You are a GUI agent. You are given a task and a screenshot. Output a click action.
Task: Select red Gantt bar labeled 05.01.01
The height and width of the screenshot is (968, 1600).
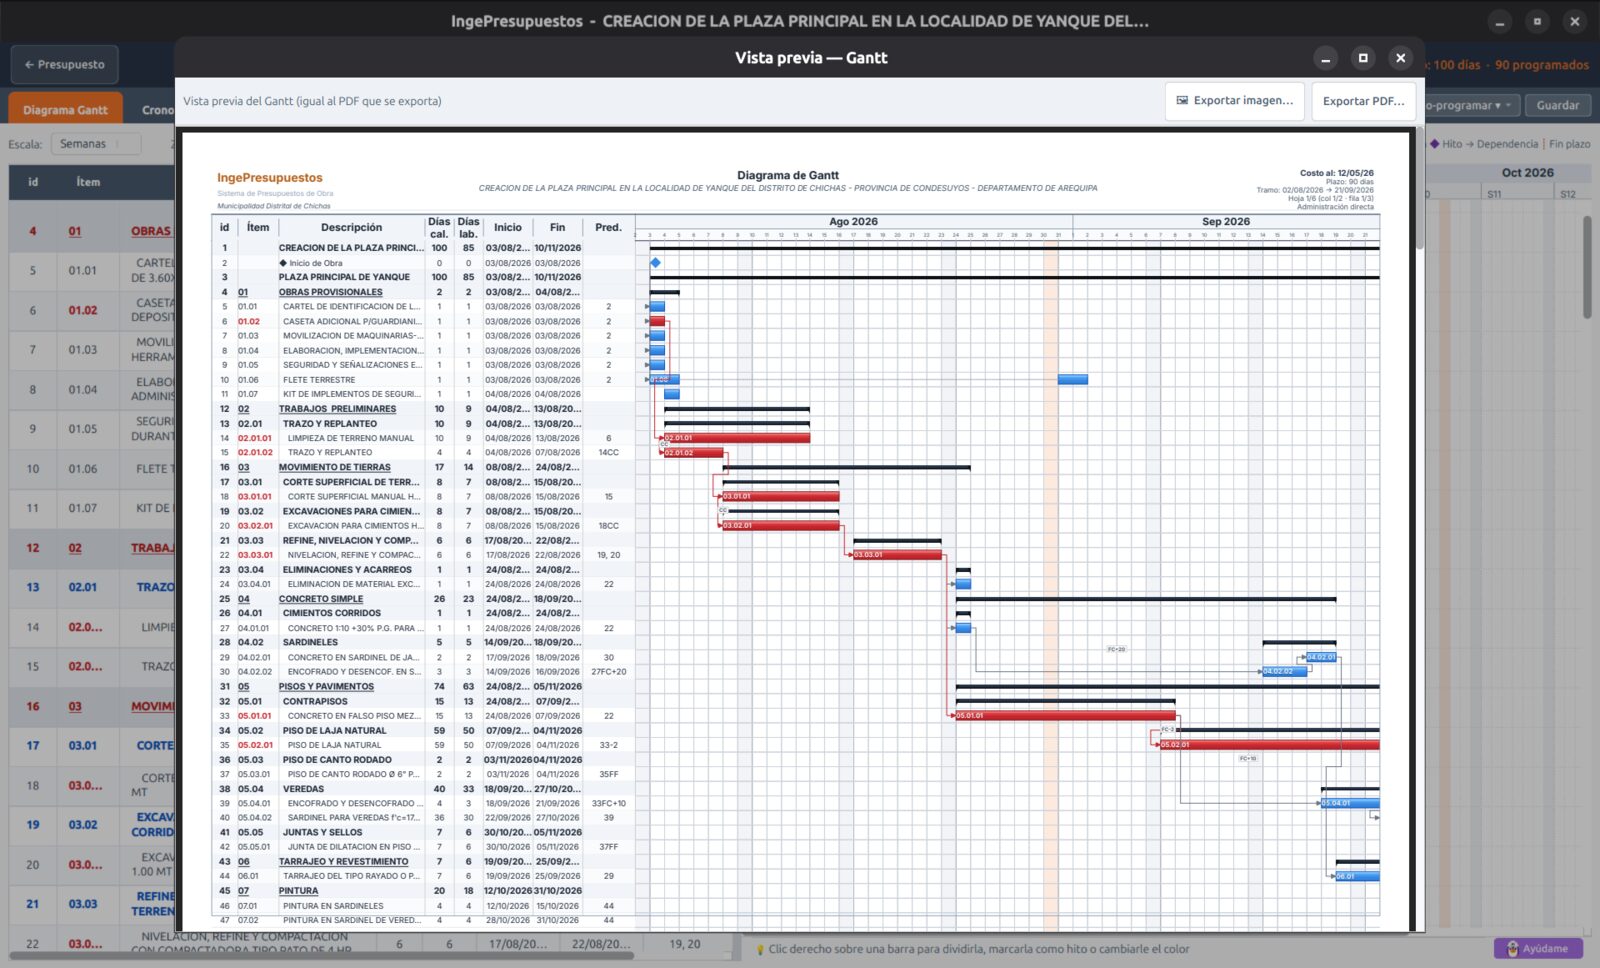pos(1066,716)
